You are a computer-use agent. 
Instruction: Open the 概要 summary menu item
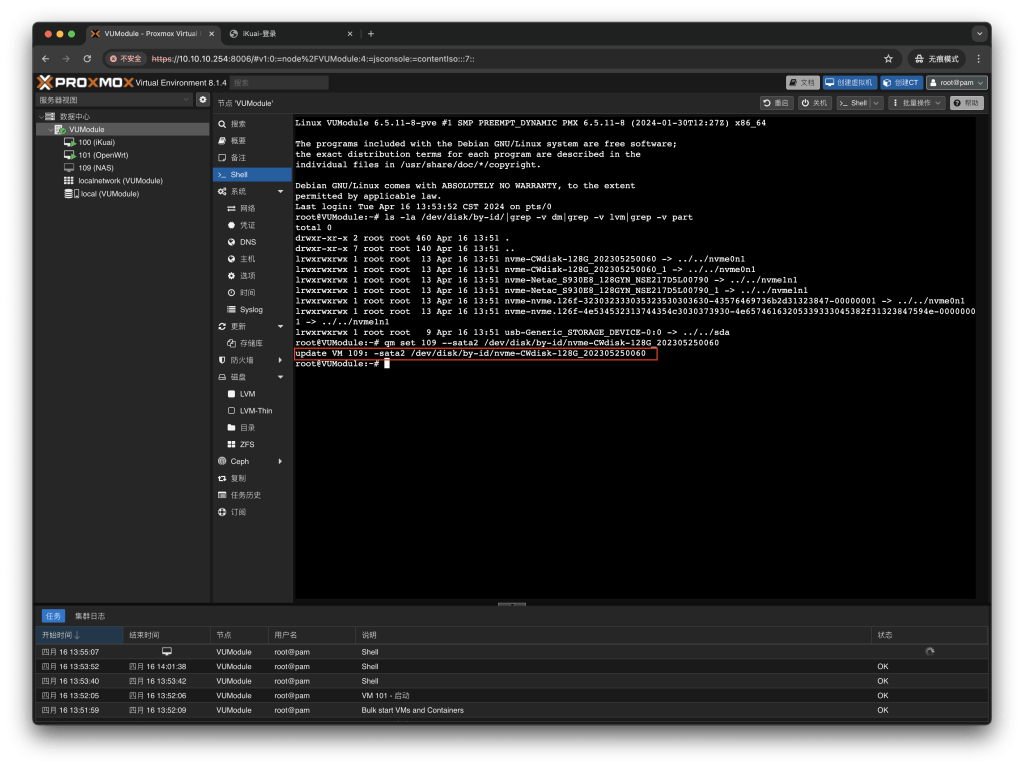(238, 141)
